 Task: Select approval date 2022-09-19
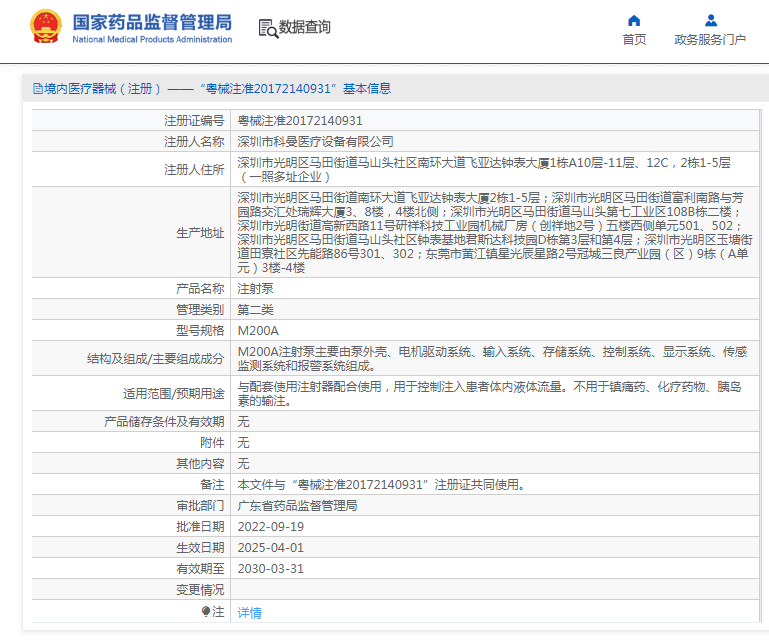coord(271,527)
